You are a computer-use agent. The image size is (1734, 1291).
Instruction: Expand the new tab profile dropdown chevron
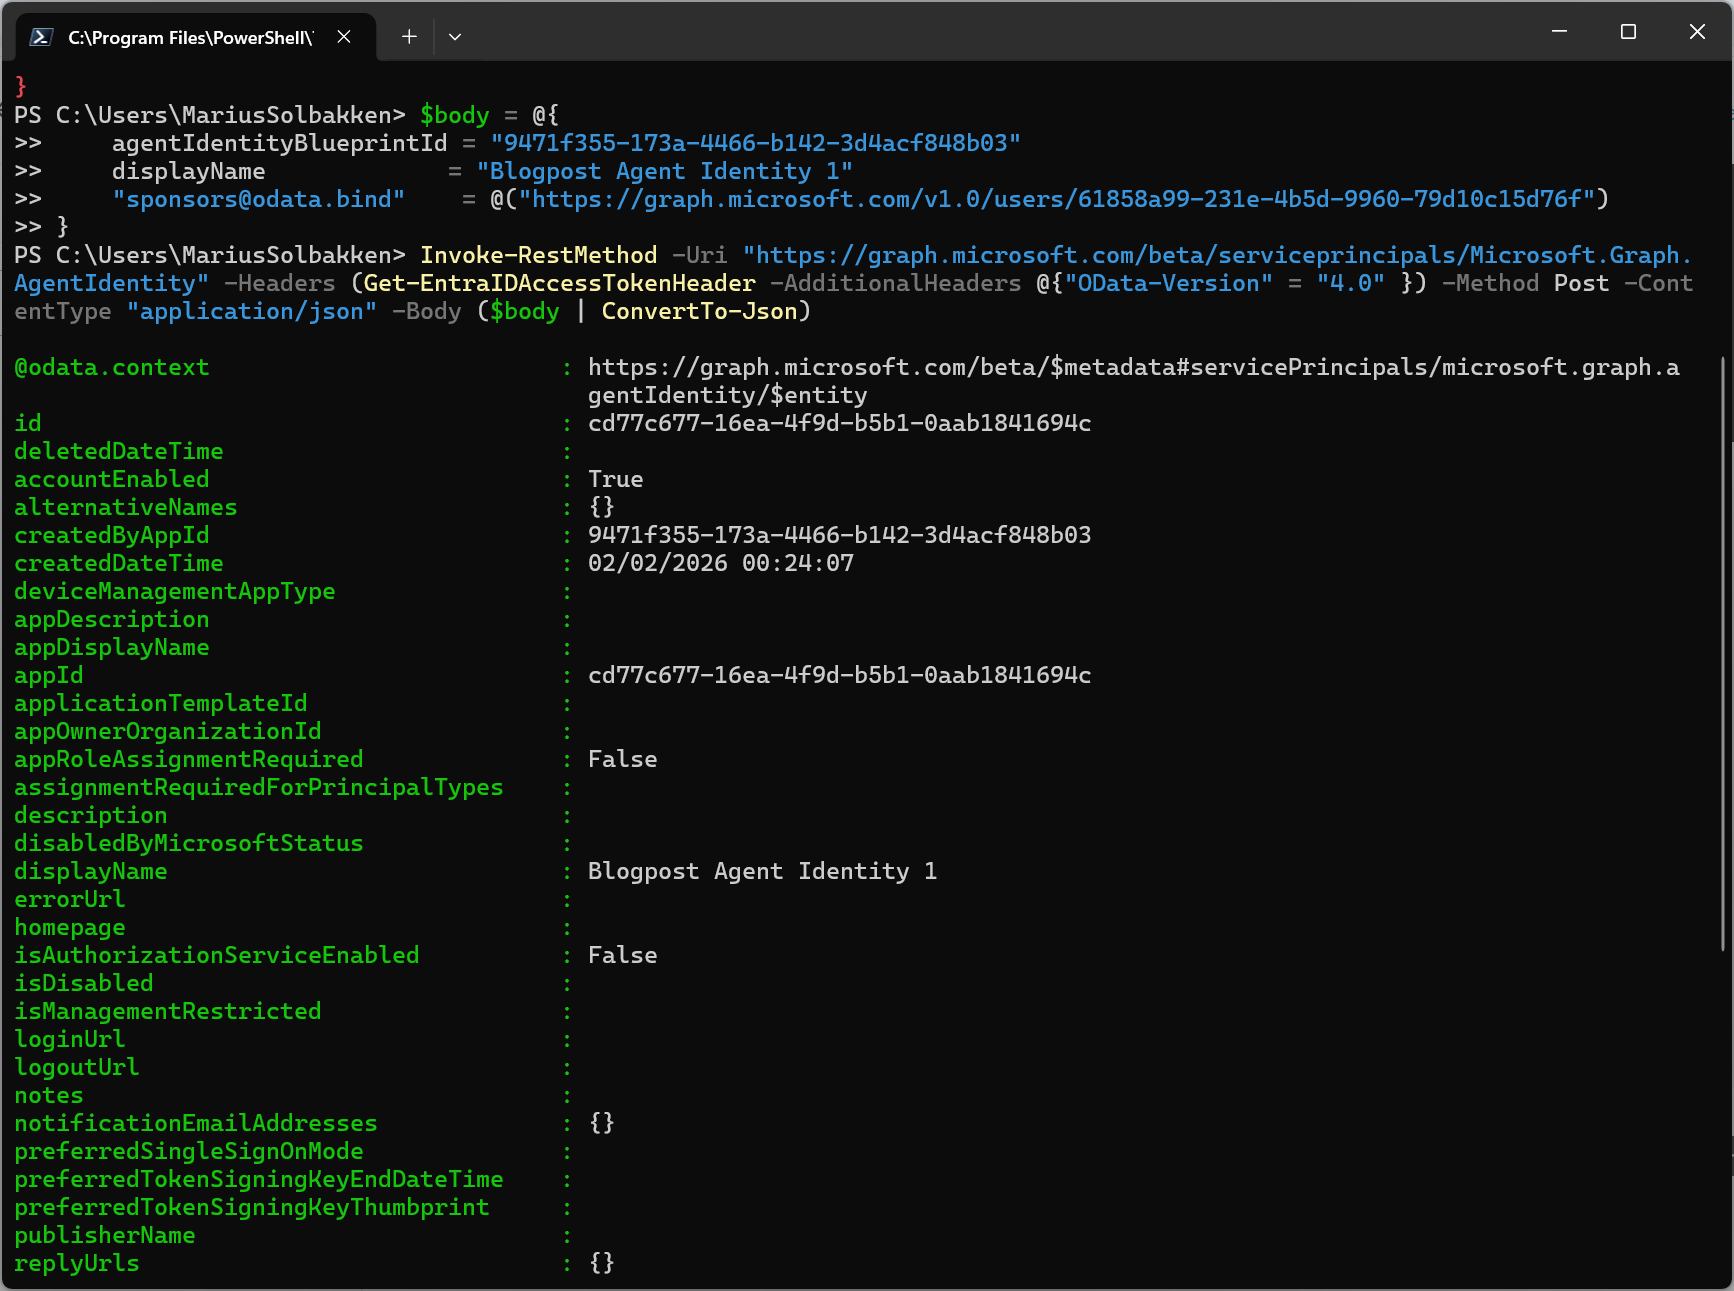click(455, 37)
